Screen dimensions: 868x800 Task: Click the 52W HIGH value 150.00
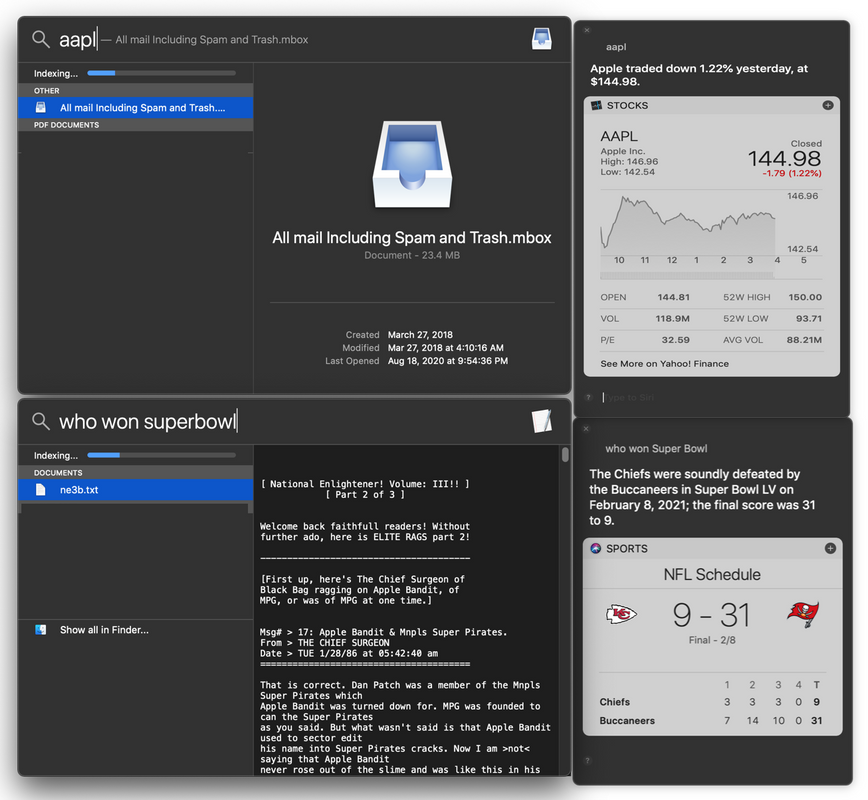click(805, 297)
